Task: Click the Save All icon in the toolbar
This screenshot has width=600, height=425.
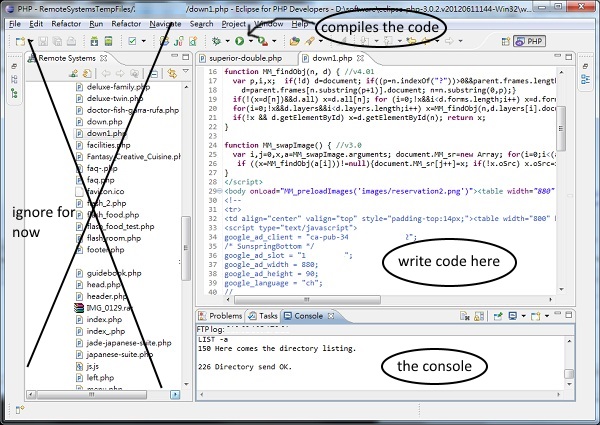Action: point(57,41)
